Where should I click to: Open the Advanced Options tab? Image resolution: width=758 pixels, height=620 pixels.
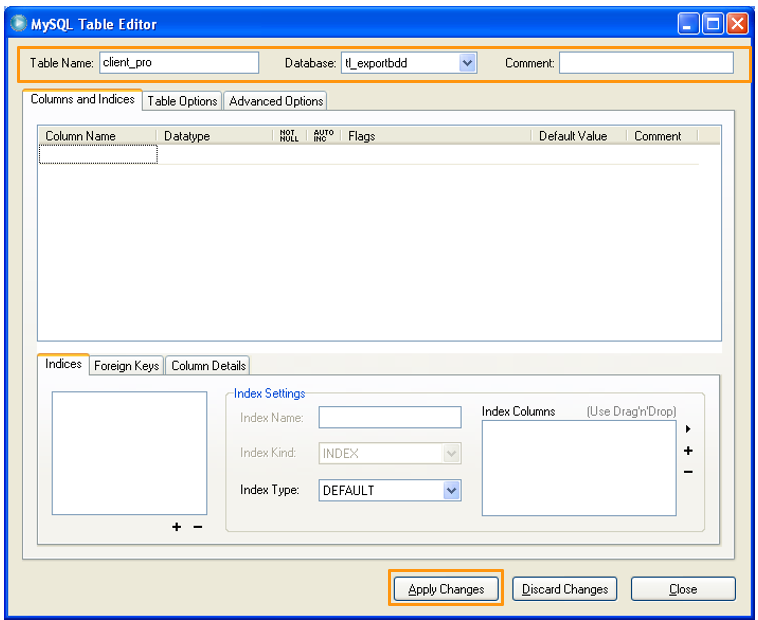[276, 101]
